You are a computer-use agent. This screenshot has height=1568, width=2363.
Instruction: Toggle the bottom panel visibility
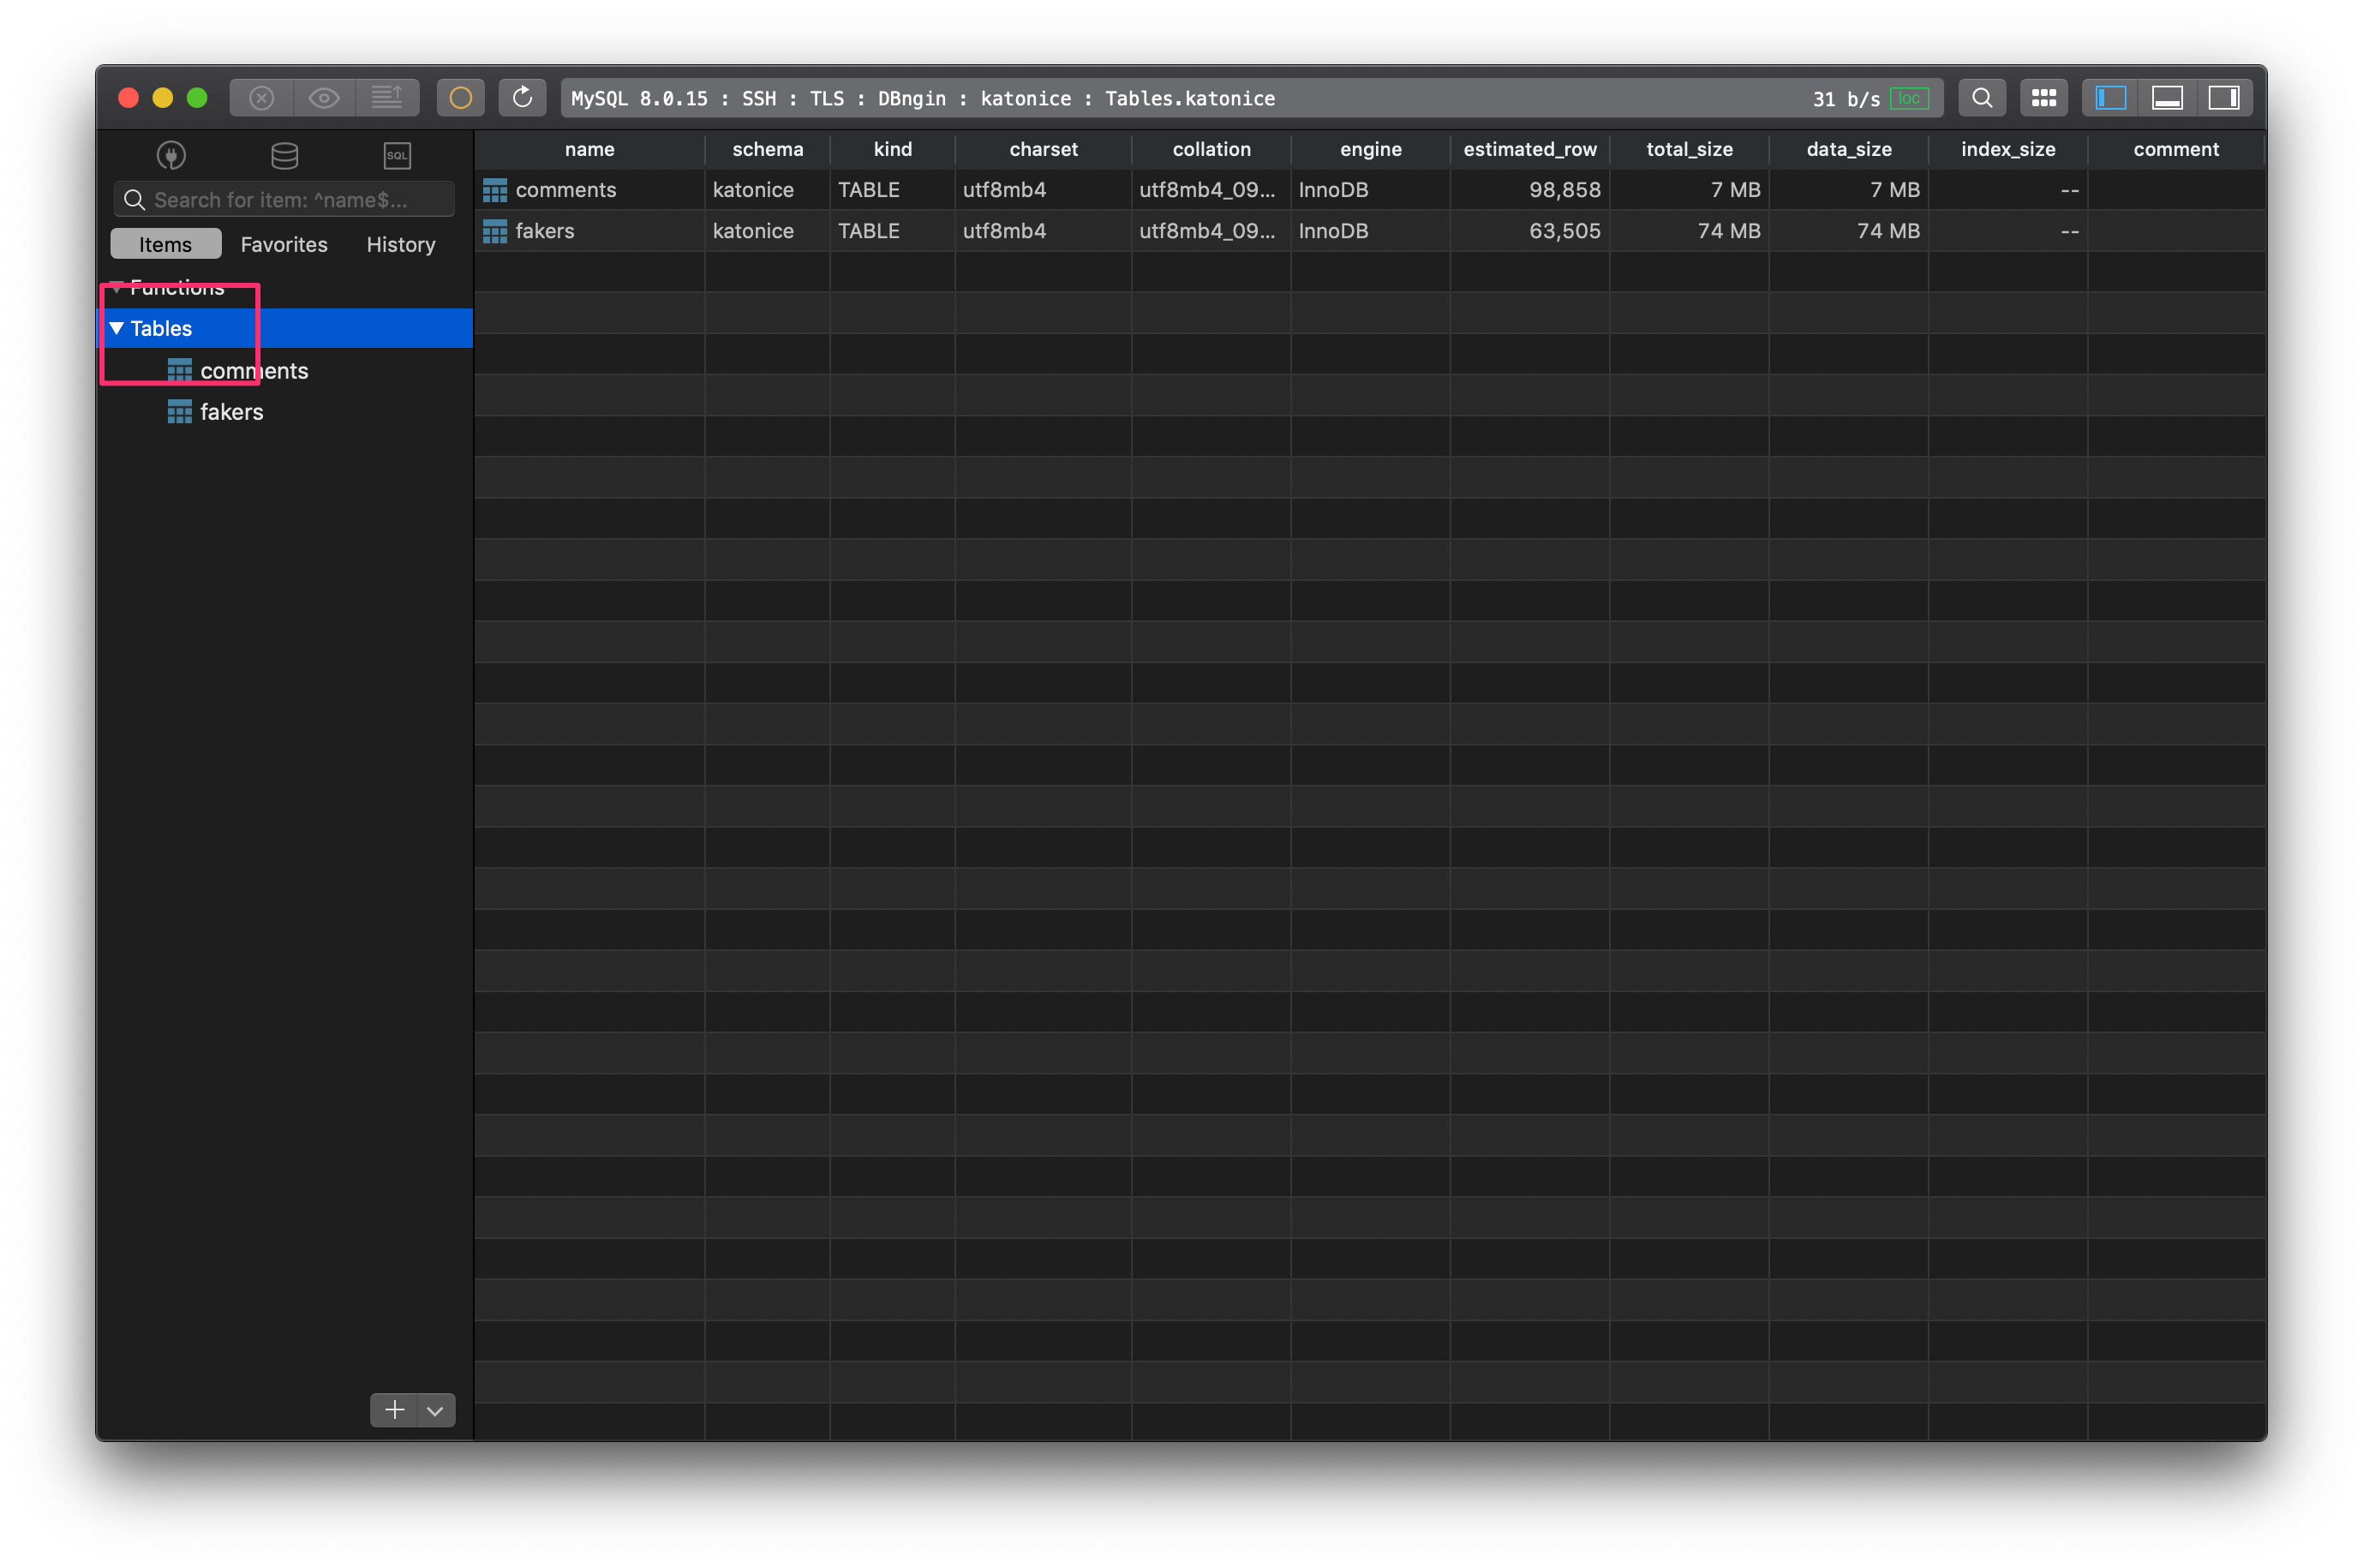pyautogui.click(x=2167, y=97)
